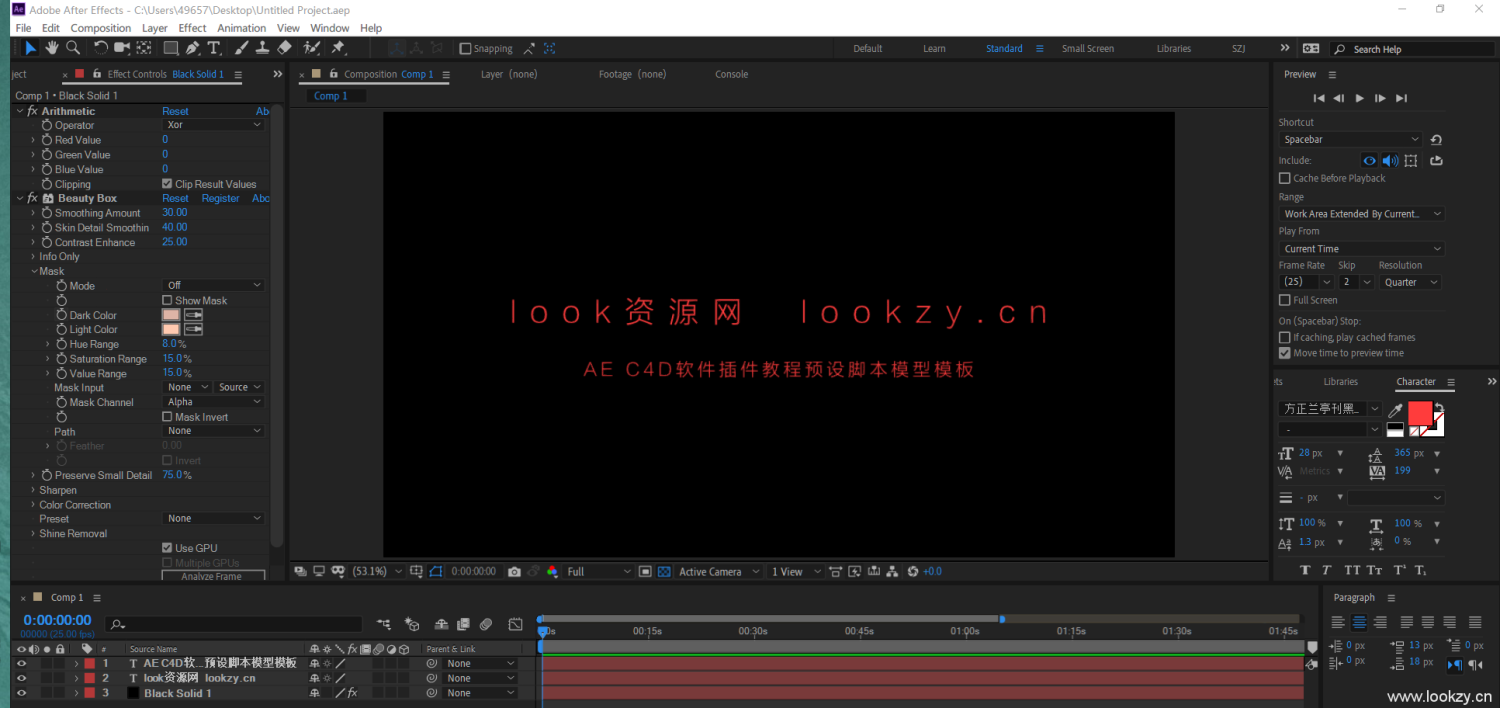This screenshot has height=708, width=1500.
Task: Enable the Show Mask checkbox
Action: (167, 300)
